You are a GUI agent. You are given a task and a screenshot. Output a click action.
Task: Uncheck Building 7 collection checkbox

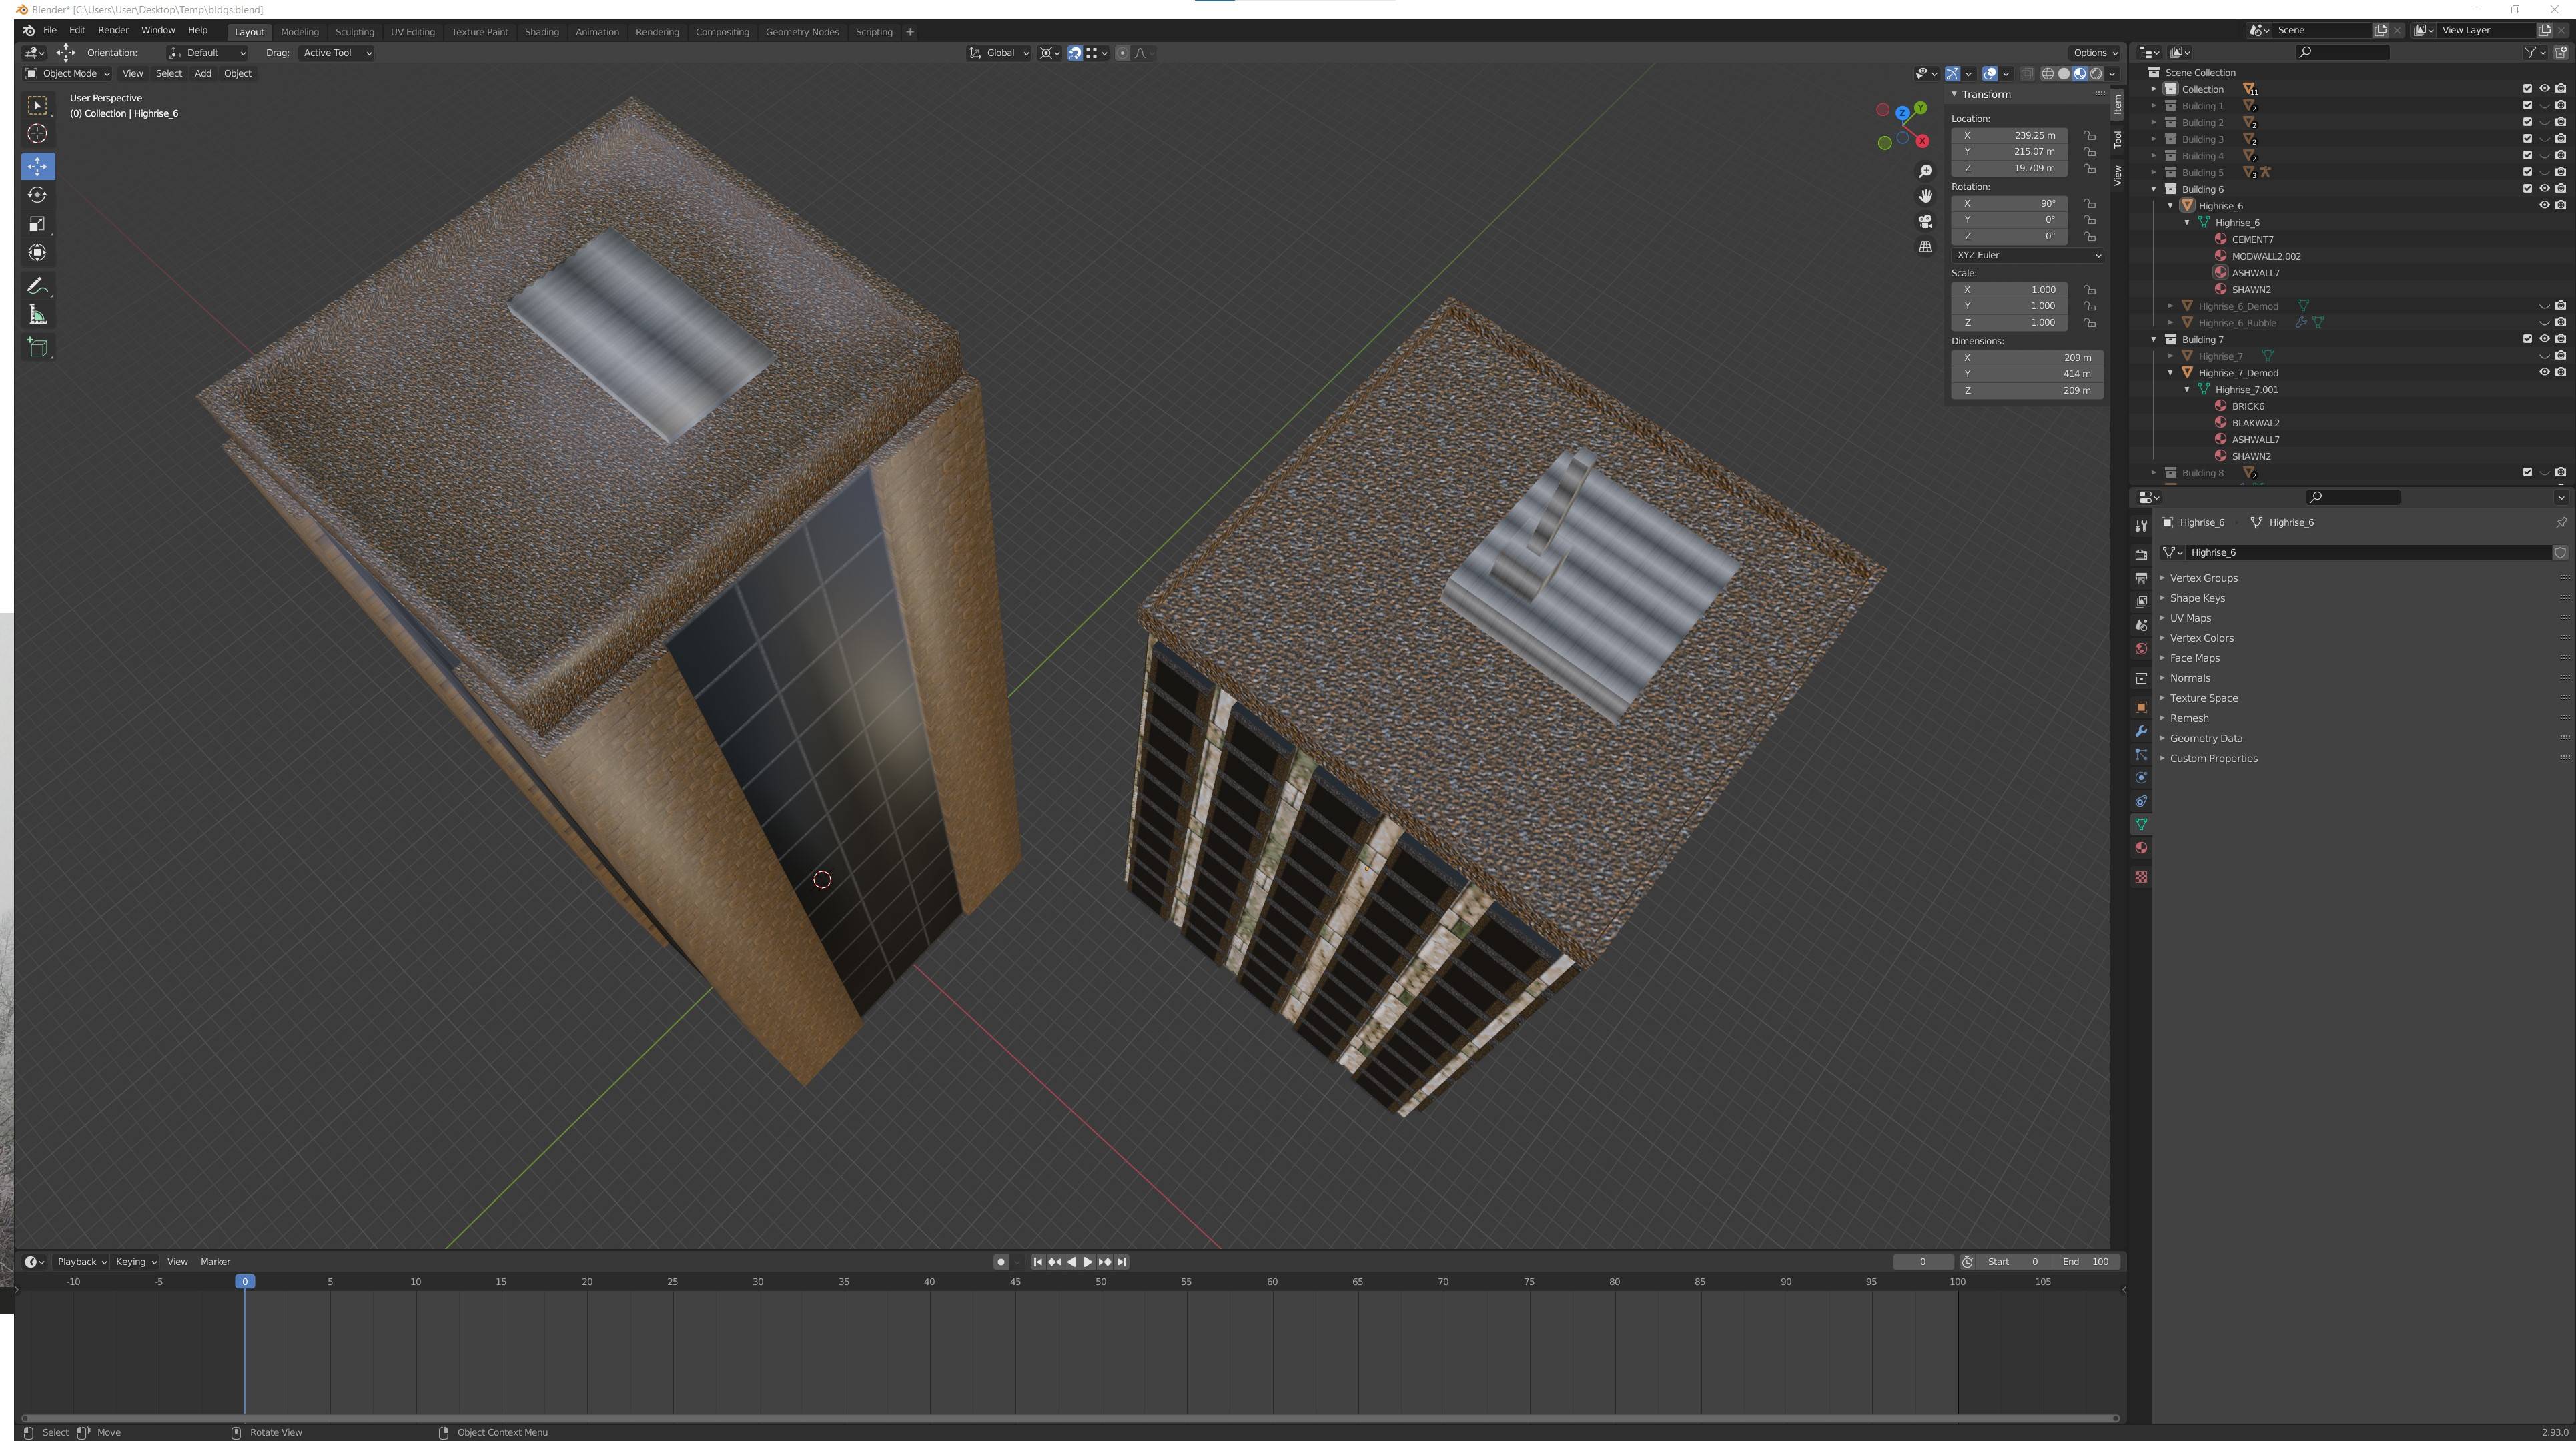(x=2527, y=339)
